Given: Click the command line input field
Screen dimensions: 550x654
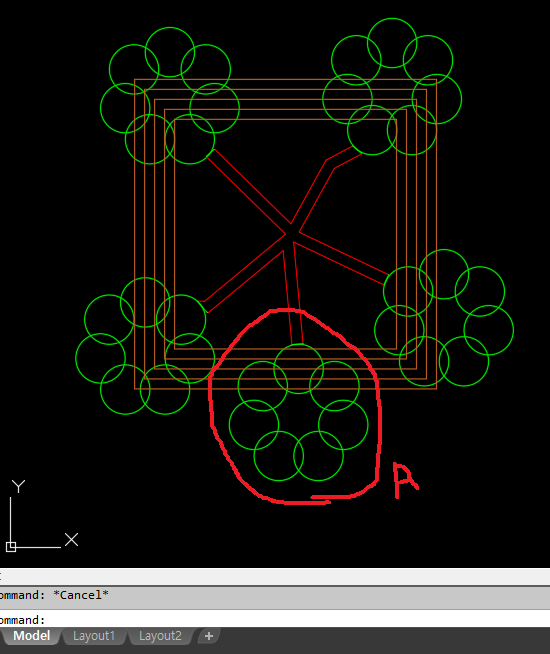Looking at the screenshot, I should click(275, 619).
